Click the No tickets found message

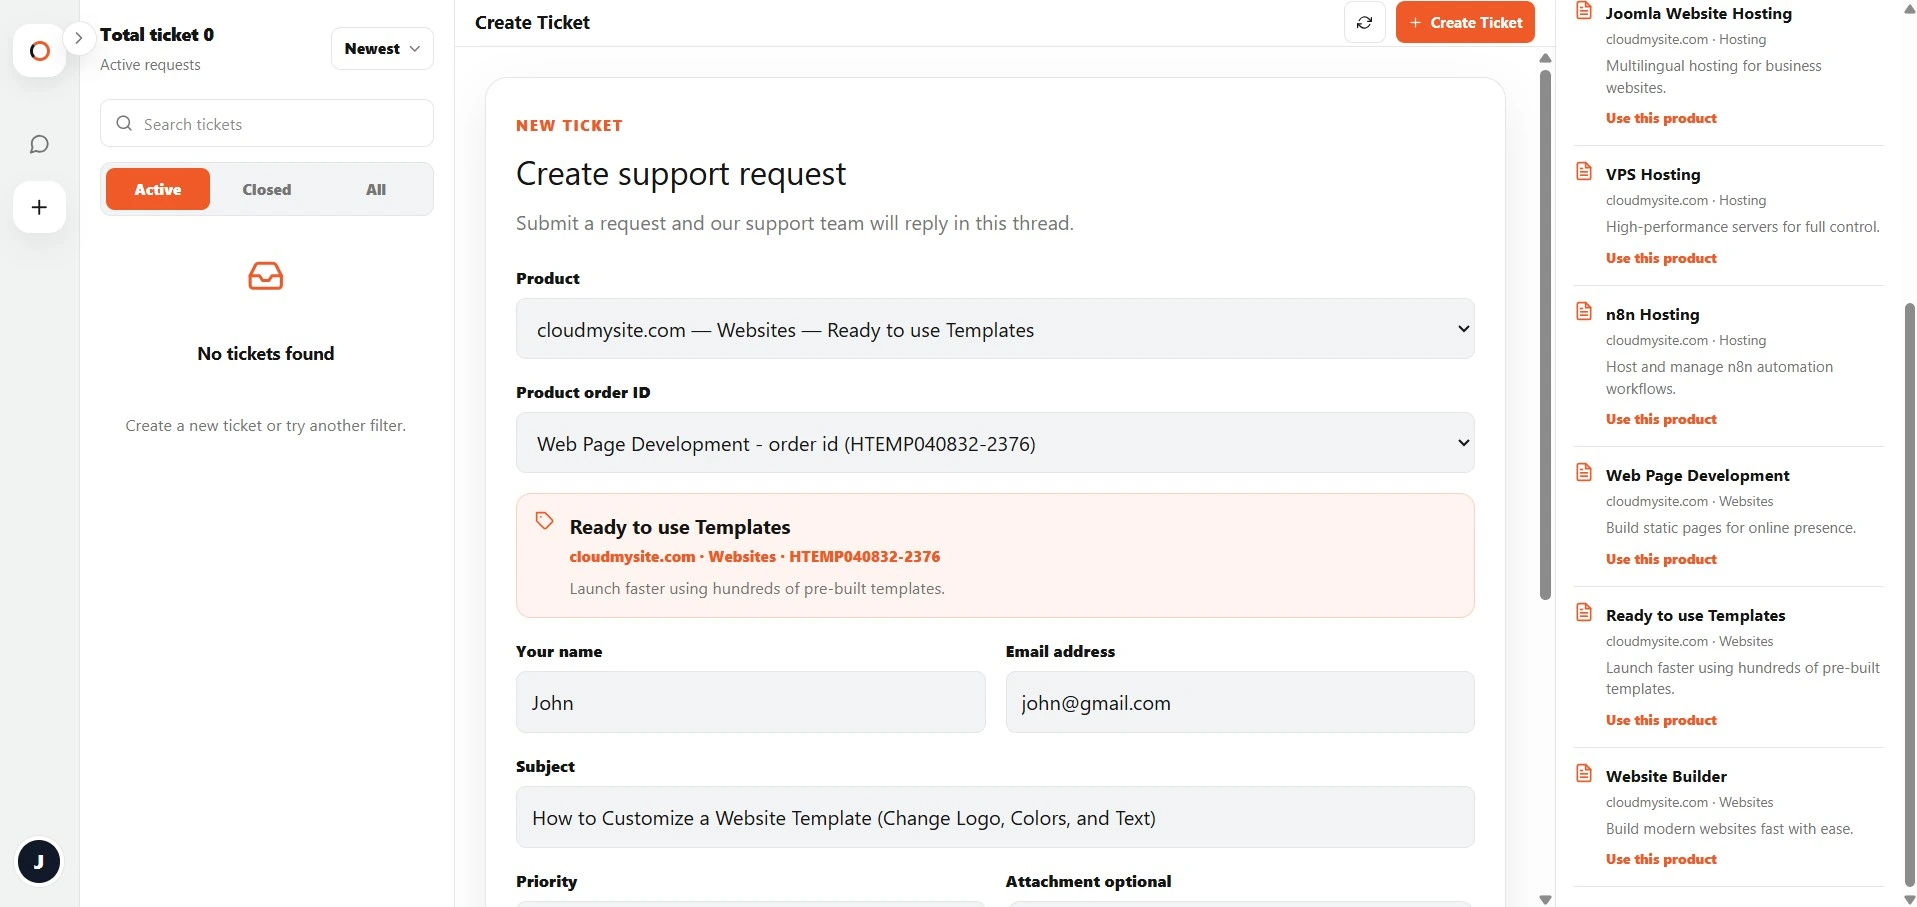266,353
